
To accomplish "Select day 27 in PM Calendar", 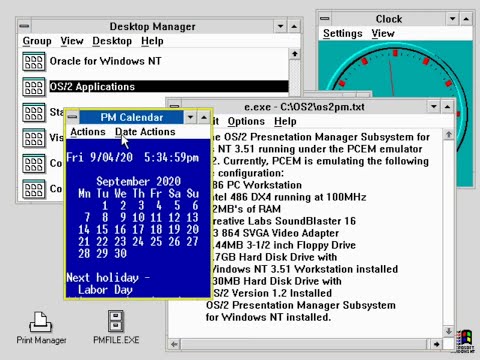I will (192, 241).
